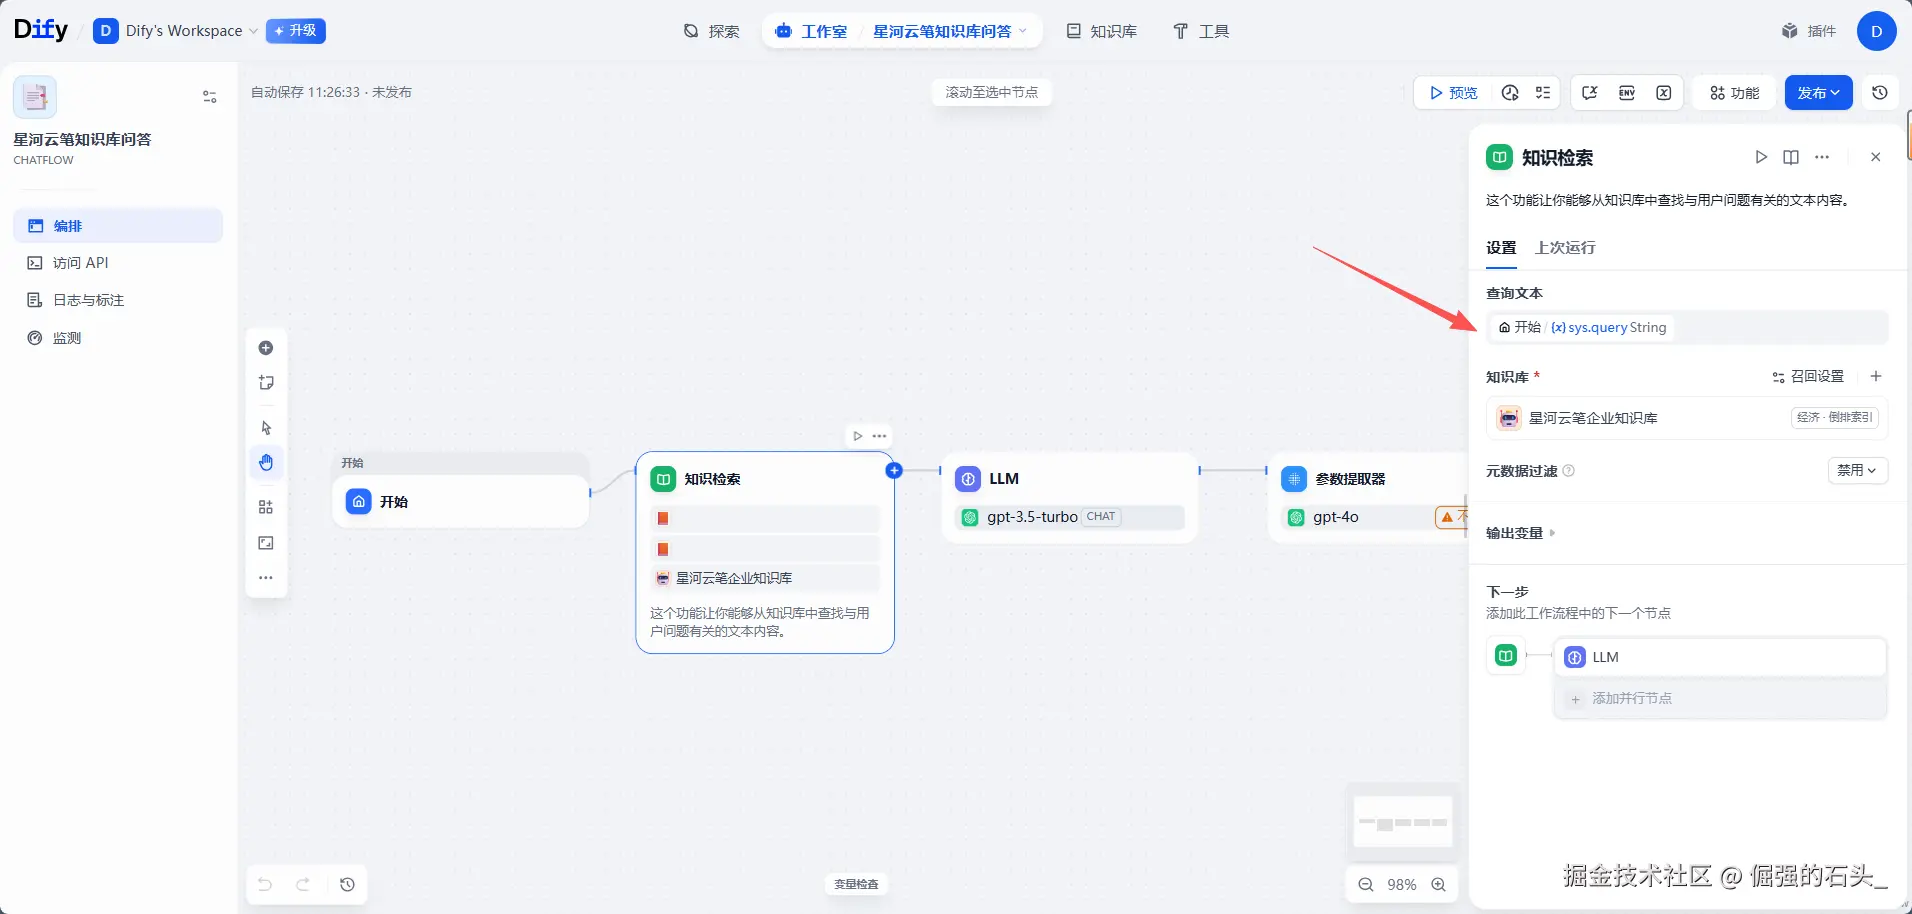Click the add node plus icon in canvas toolbar
The width and height of the screenshot is (1912, 914).
coord(266,348)
